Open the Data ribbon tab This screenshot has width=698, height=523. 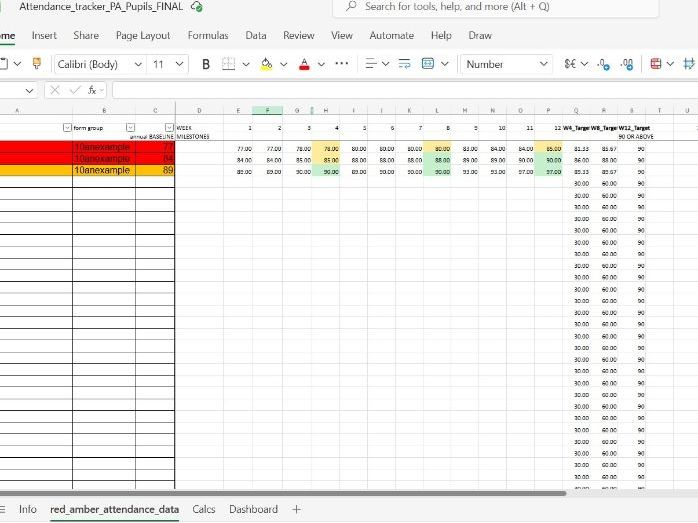(x=256, y=36)
